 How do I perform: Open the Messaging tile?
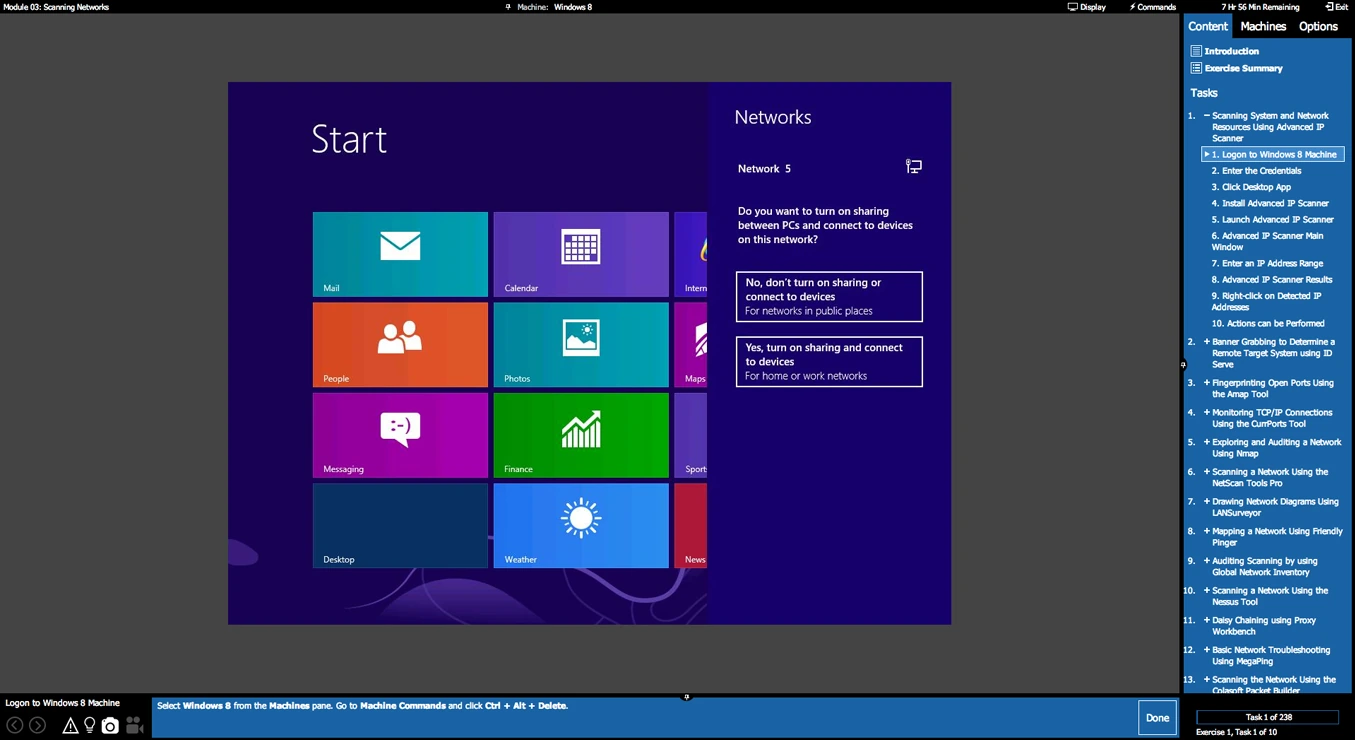(400, 435)
